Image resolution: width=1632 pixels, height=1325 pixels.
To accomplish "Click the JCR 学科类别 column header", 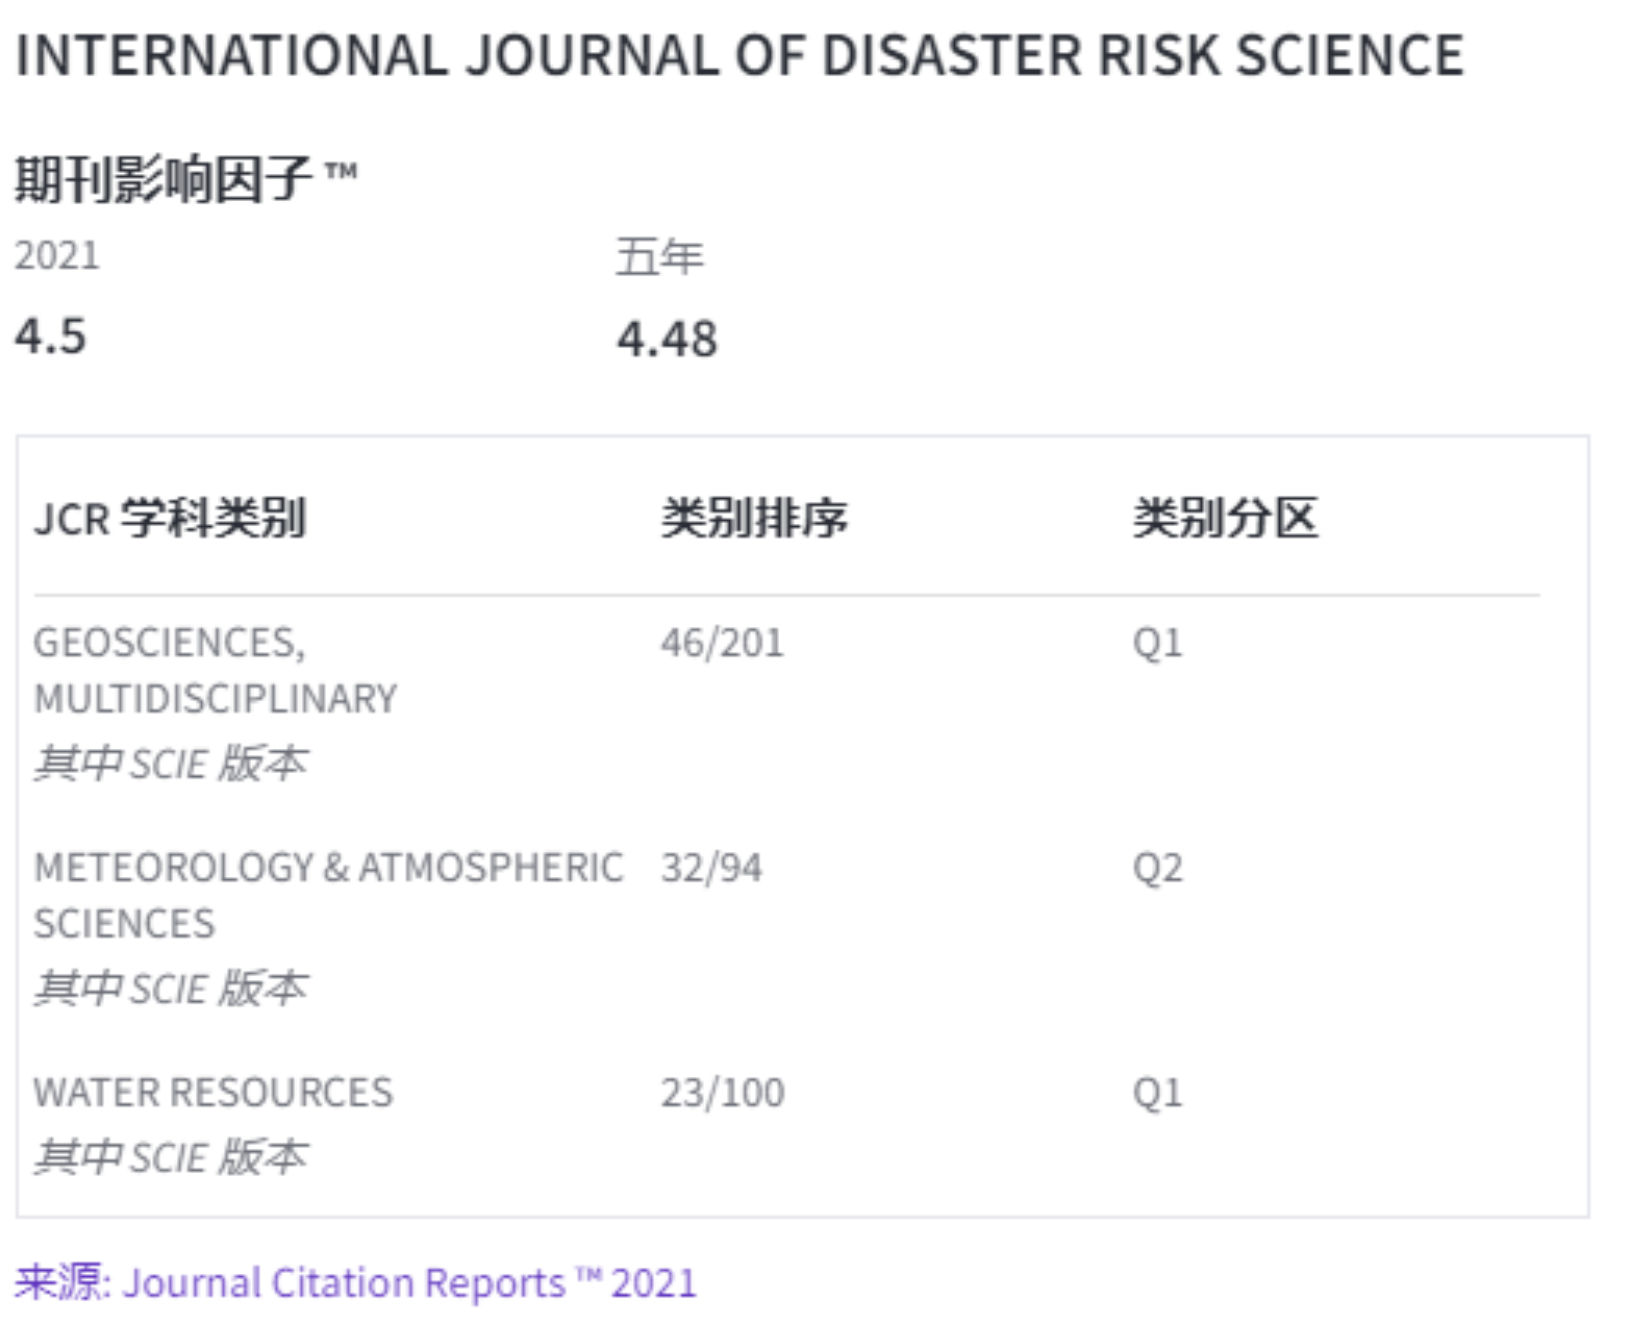I will tap(170, 518).
